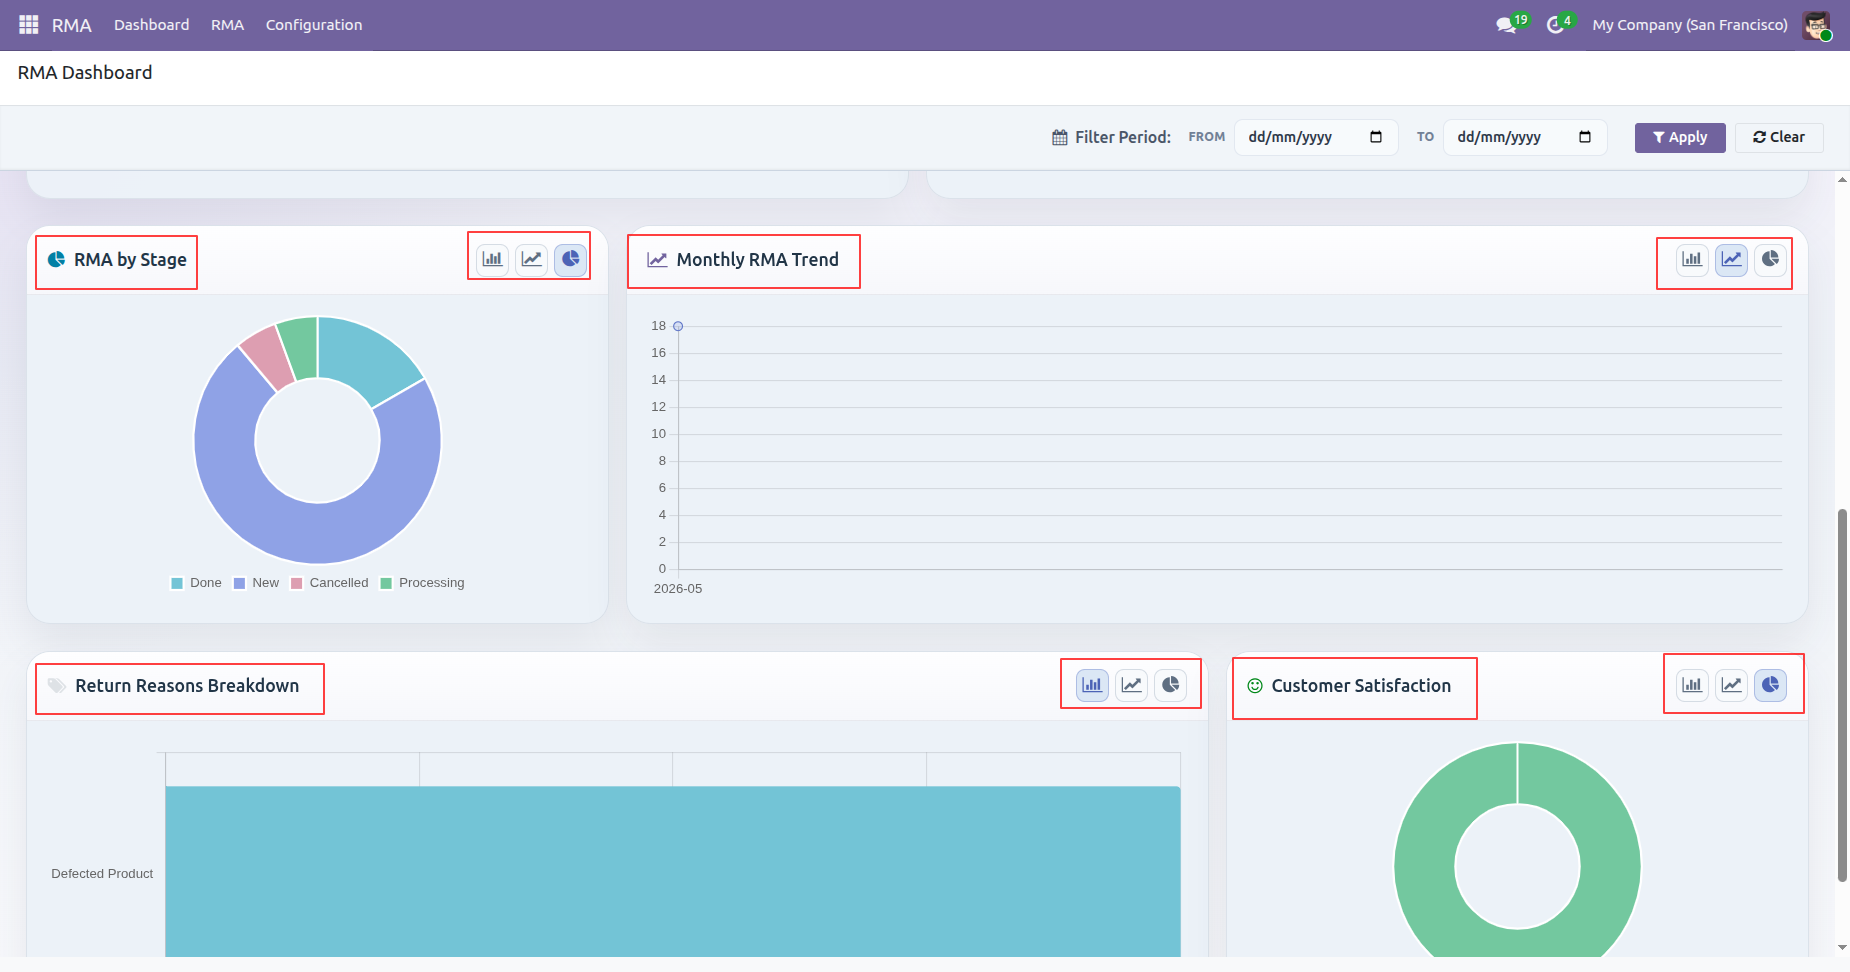Image resolution: width=1850 pixels, height=972 pixels.
Task: Switch Customer Satisfaction to bar chart
Action: point(1692,685)
